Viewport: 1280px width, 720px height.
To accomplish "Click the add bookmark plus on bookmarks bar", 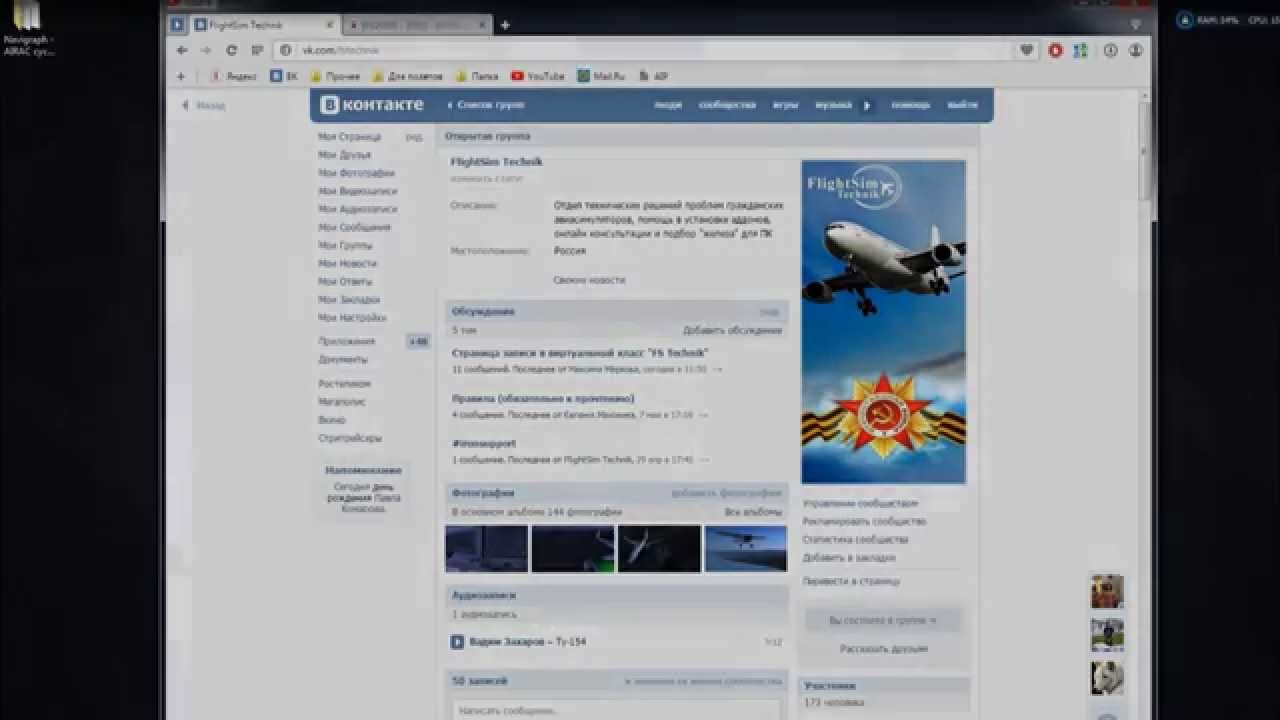I will point(181,76).
